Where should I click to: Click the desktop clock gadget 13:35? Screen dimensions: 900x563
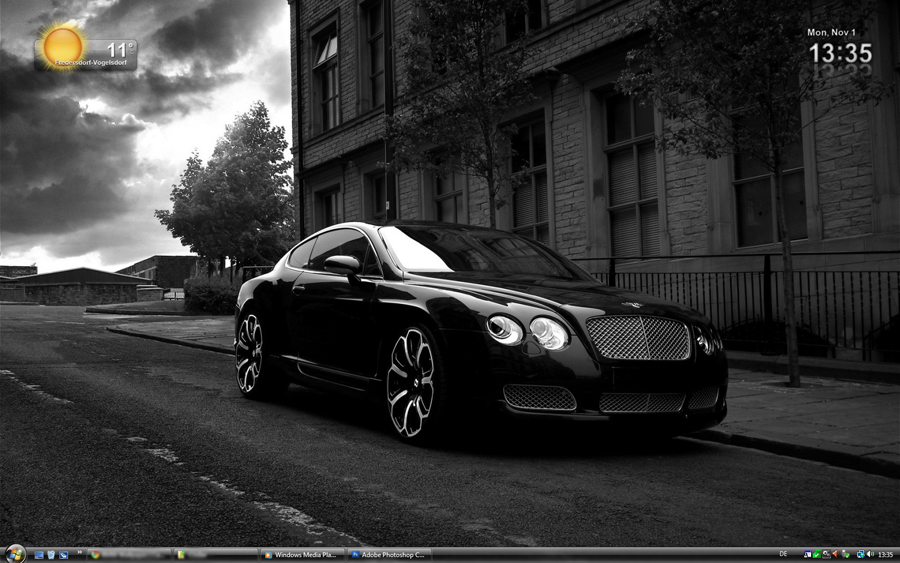[840, 53]
